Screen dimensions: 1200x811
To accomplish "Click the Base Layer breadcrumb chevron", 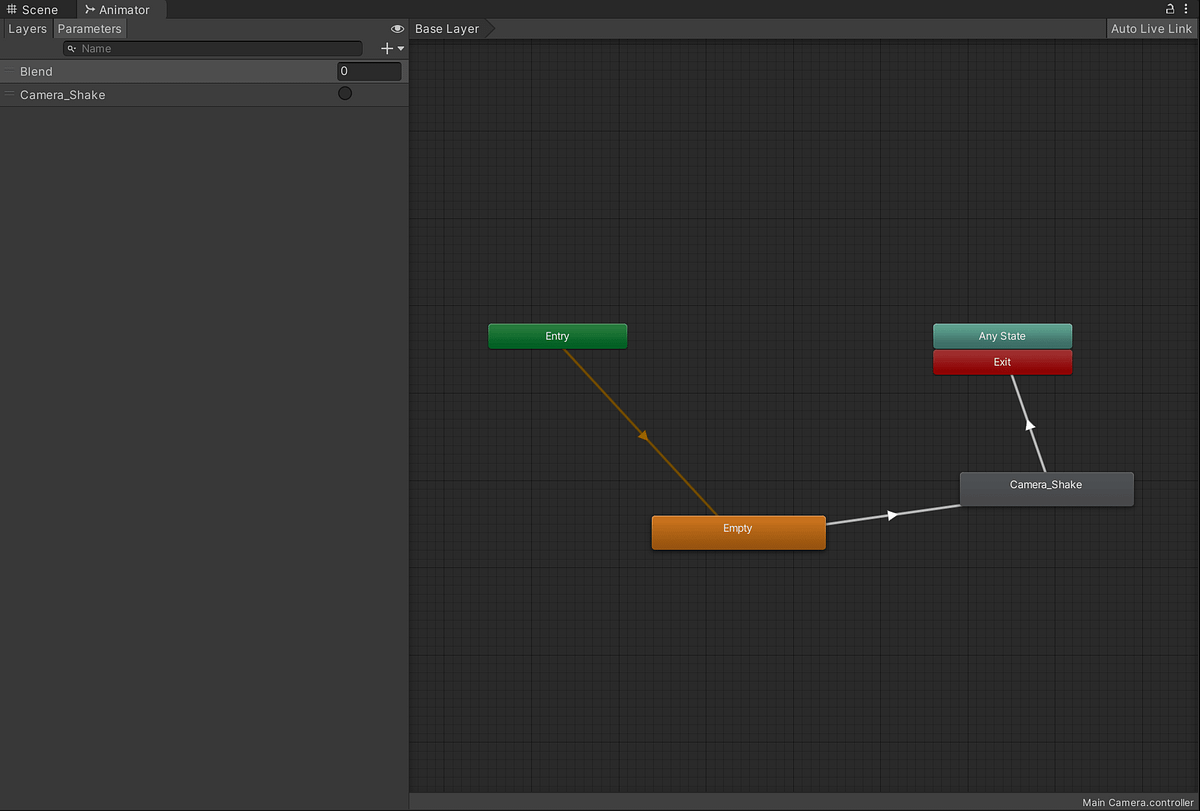I will [489, 28].
